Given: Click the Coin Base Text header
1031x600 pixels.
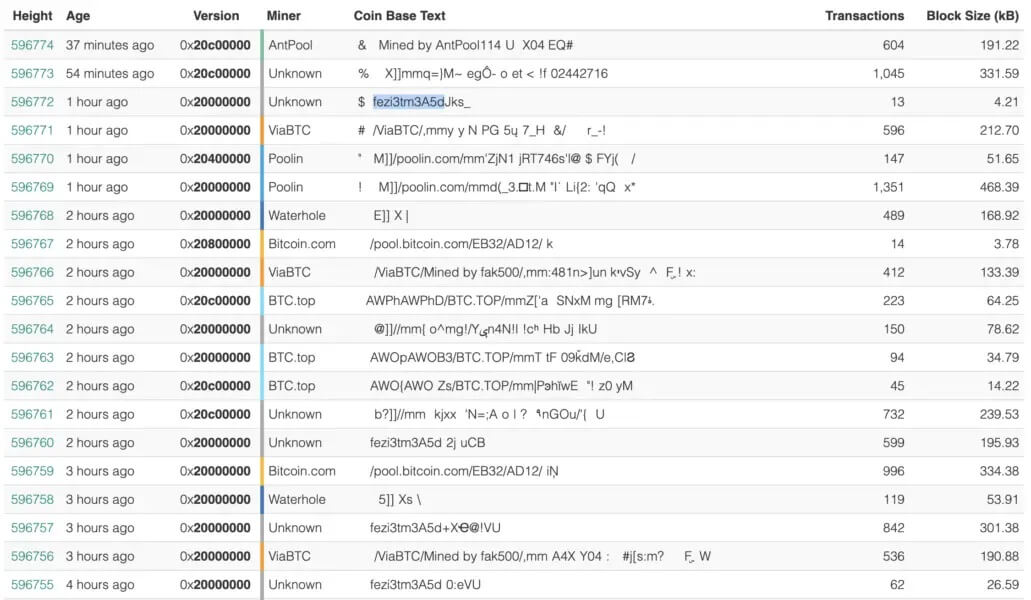Looking at the screenshot, I should click(x=400, y=16).
